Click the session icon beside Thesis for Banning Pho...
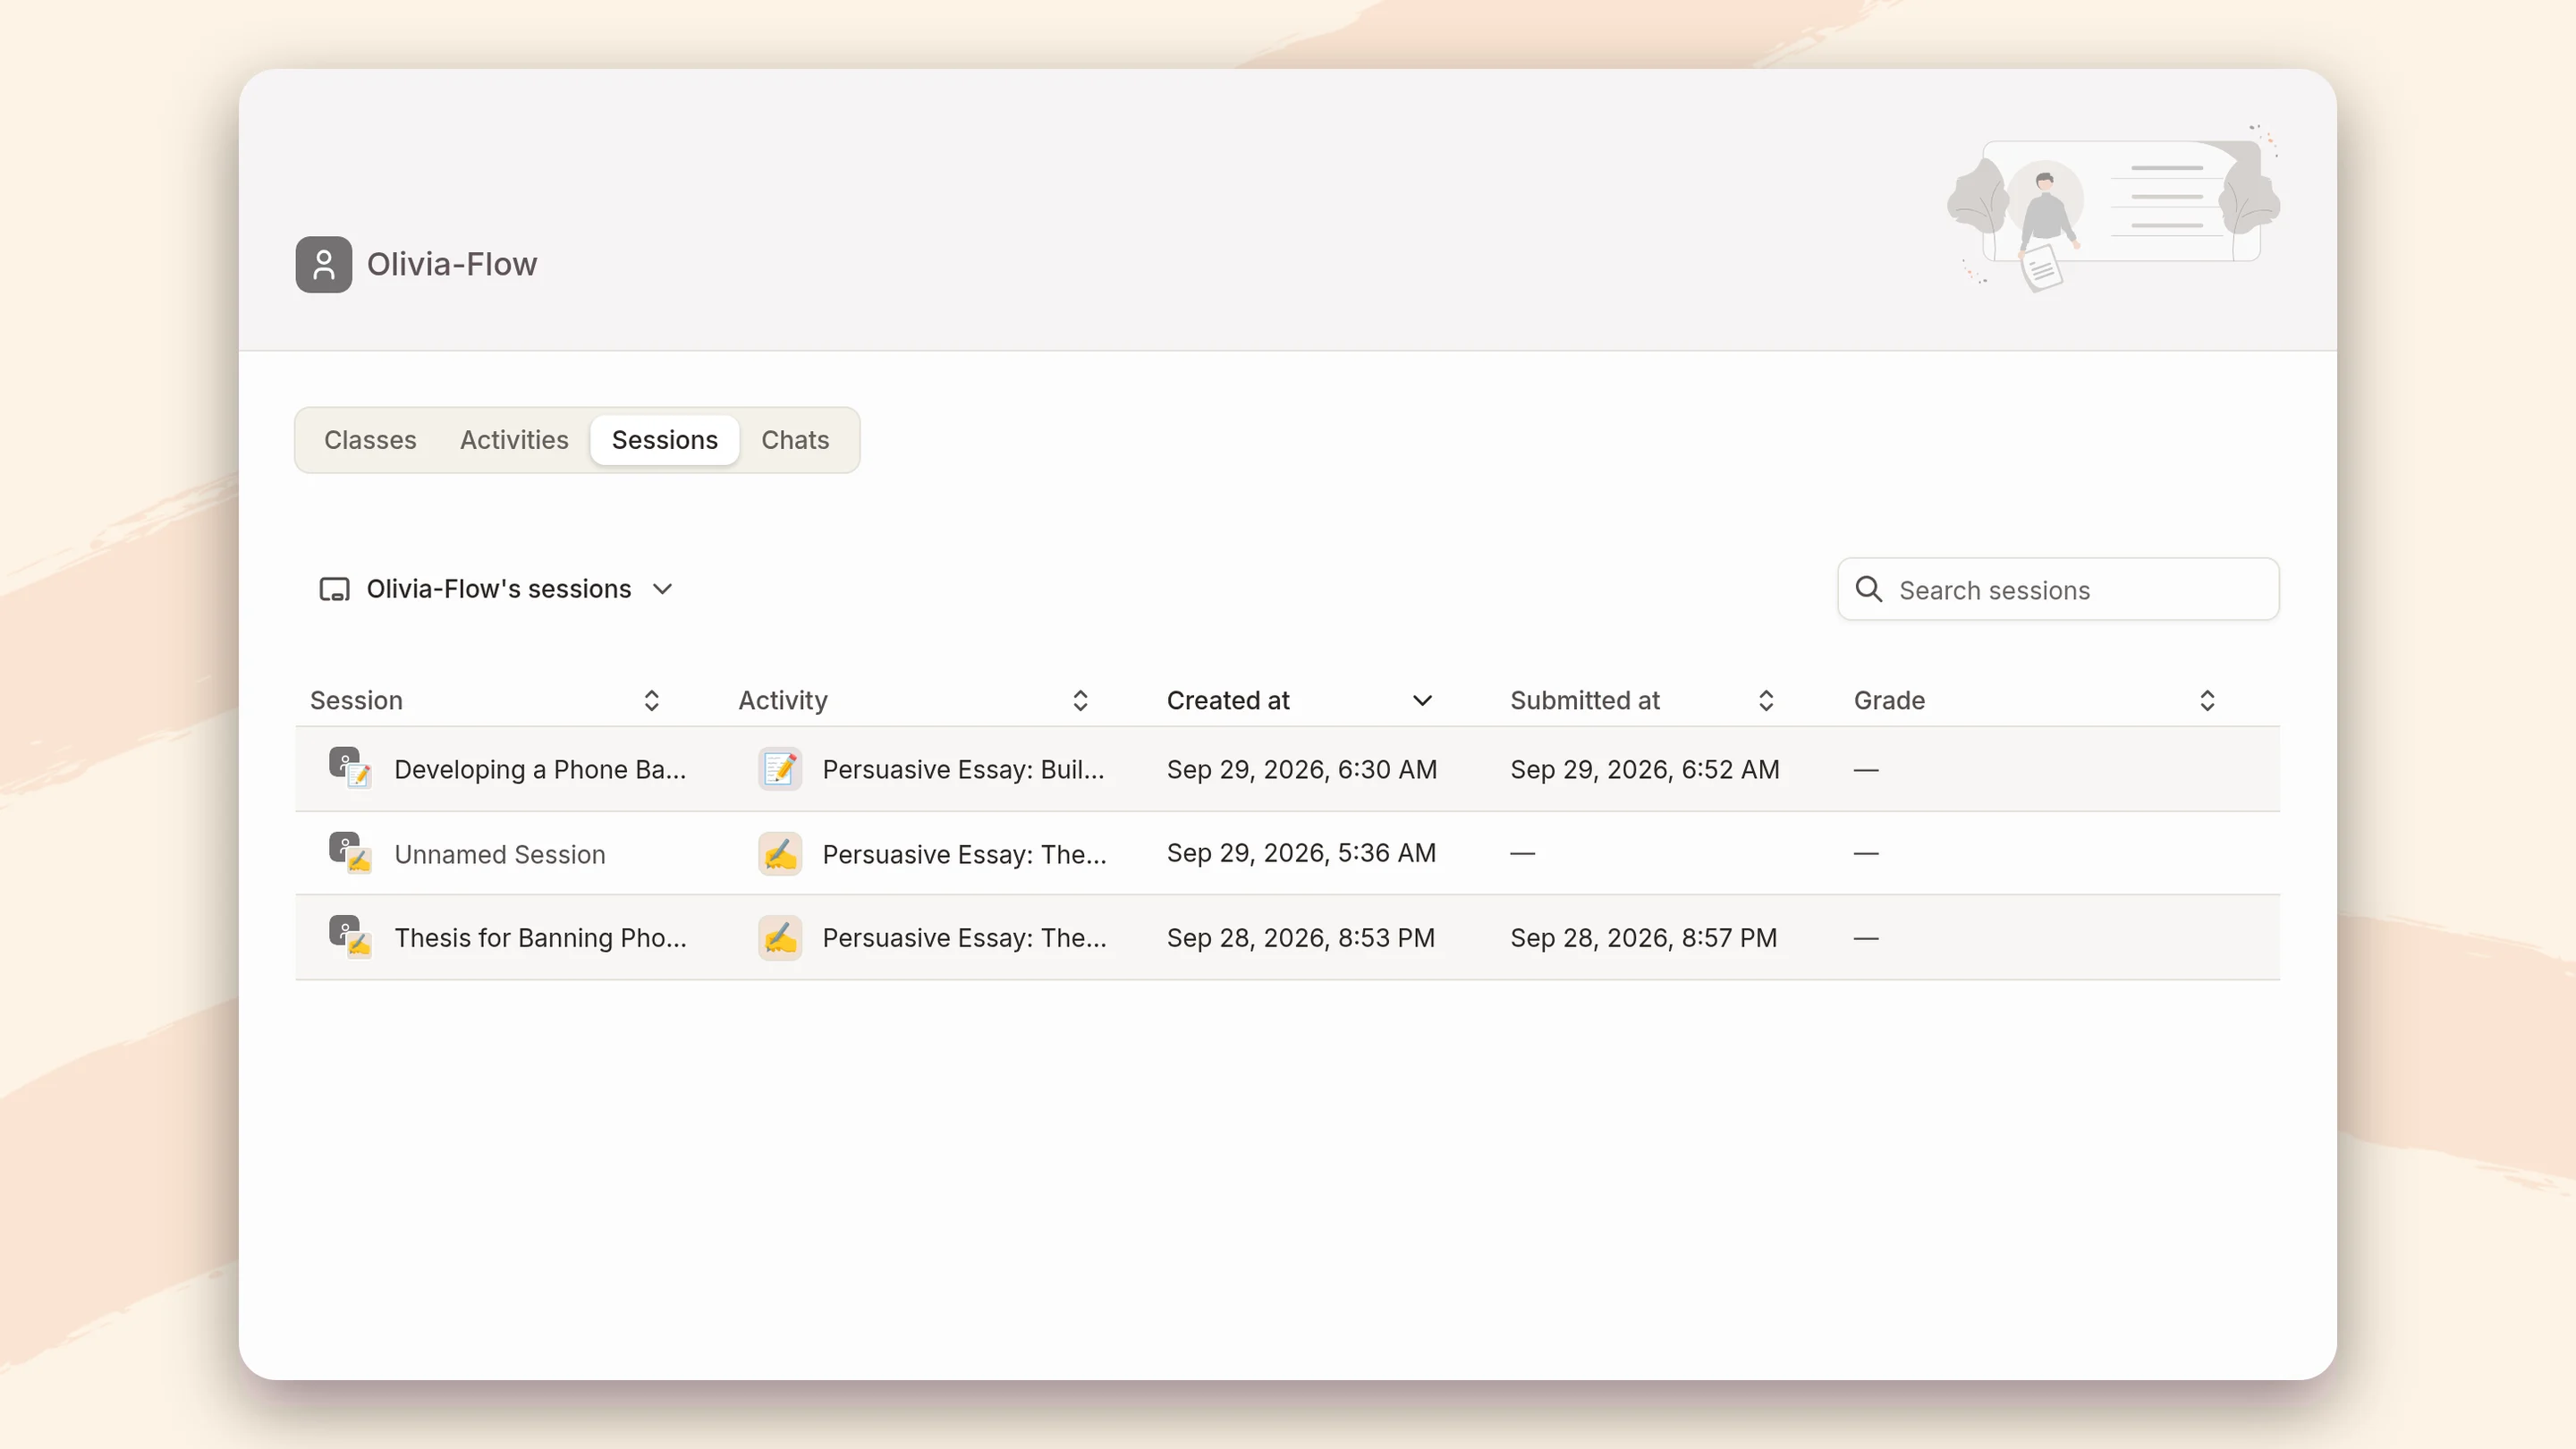Image resolution: width=2576 pixels, height=1449 pixels. [x=350, y=937]
